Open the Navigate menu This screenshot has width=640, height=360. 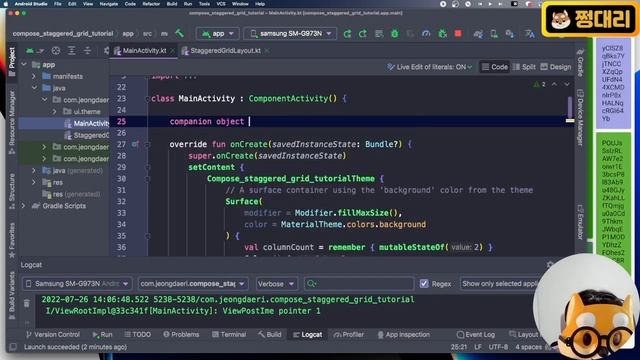click(x=109, y=4)
